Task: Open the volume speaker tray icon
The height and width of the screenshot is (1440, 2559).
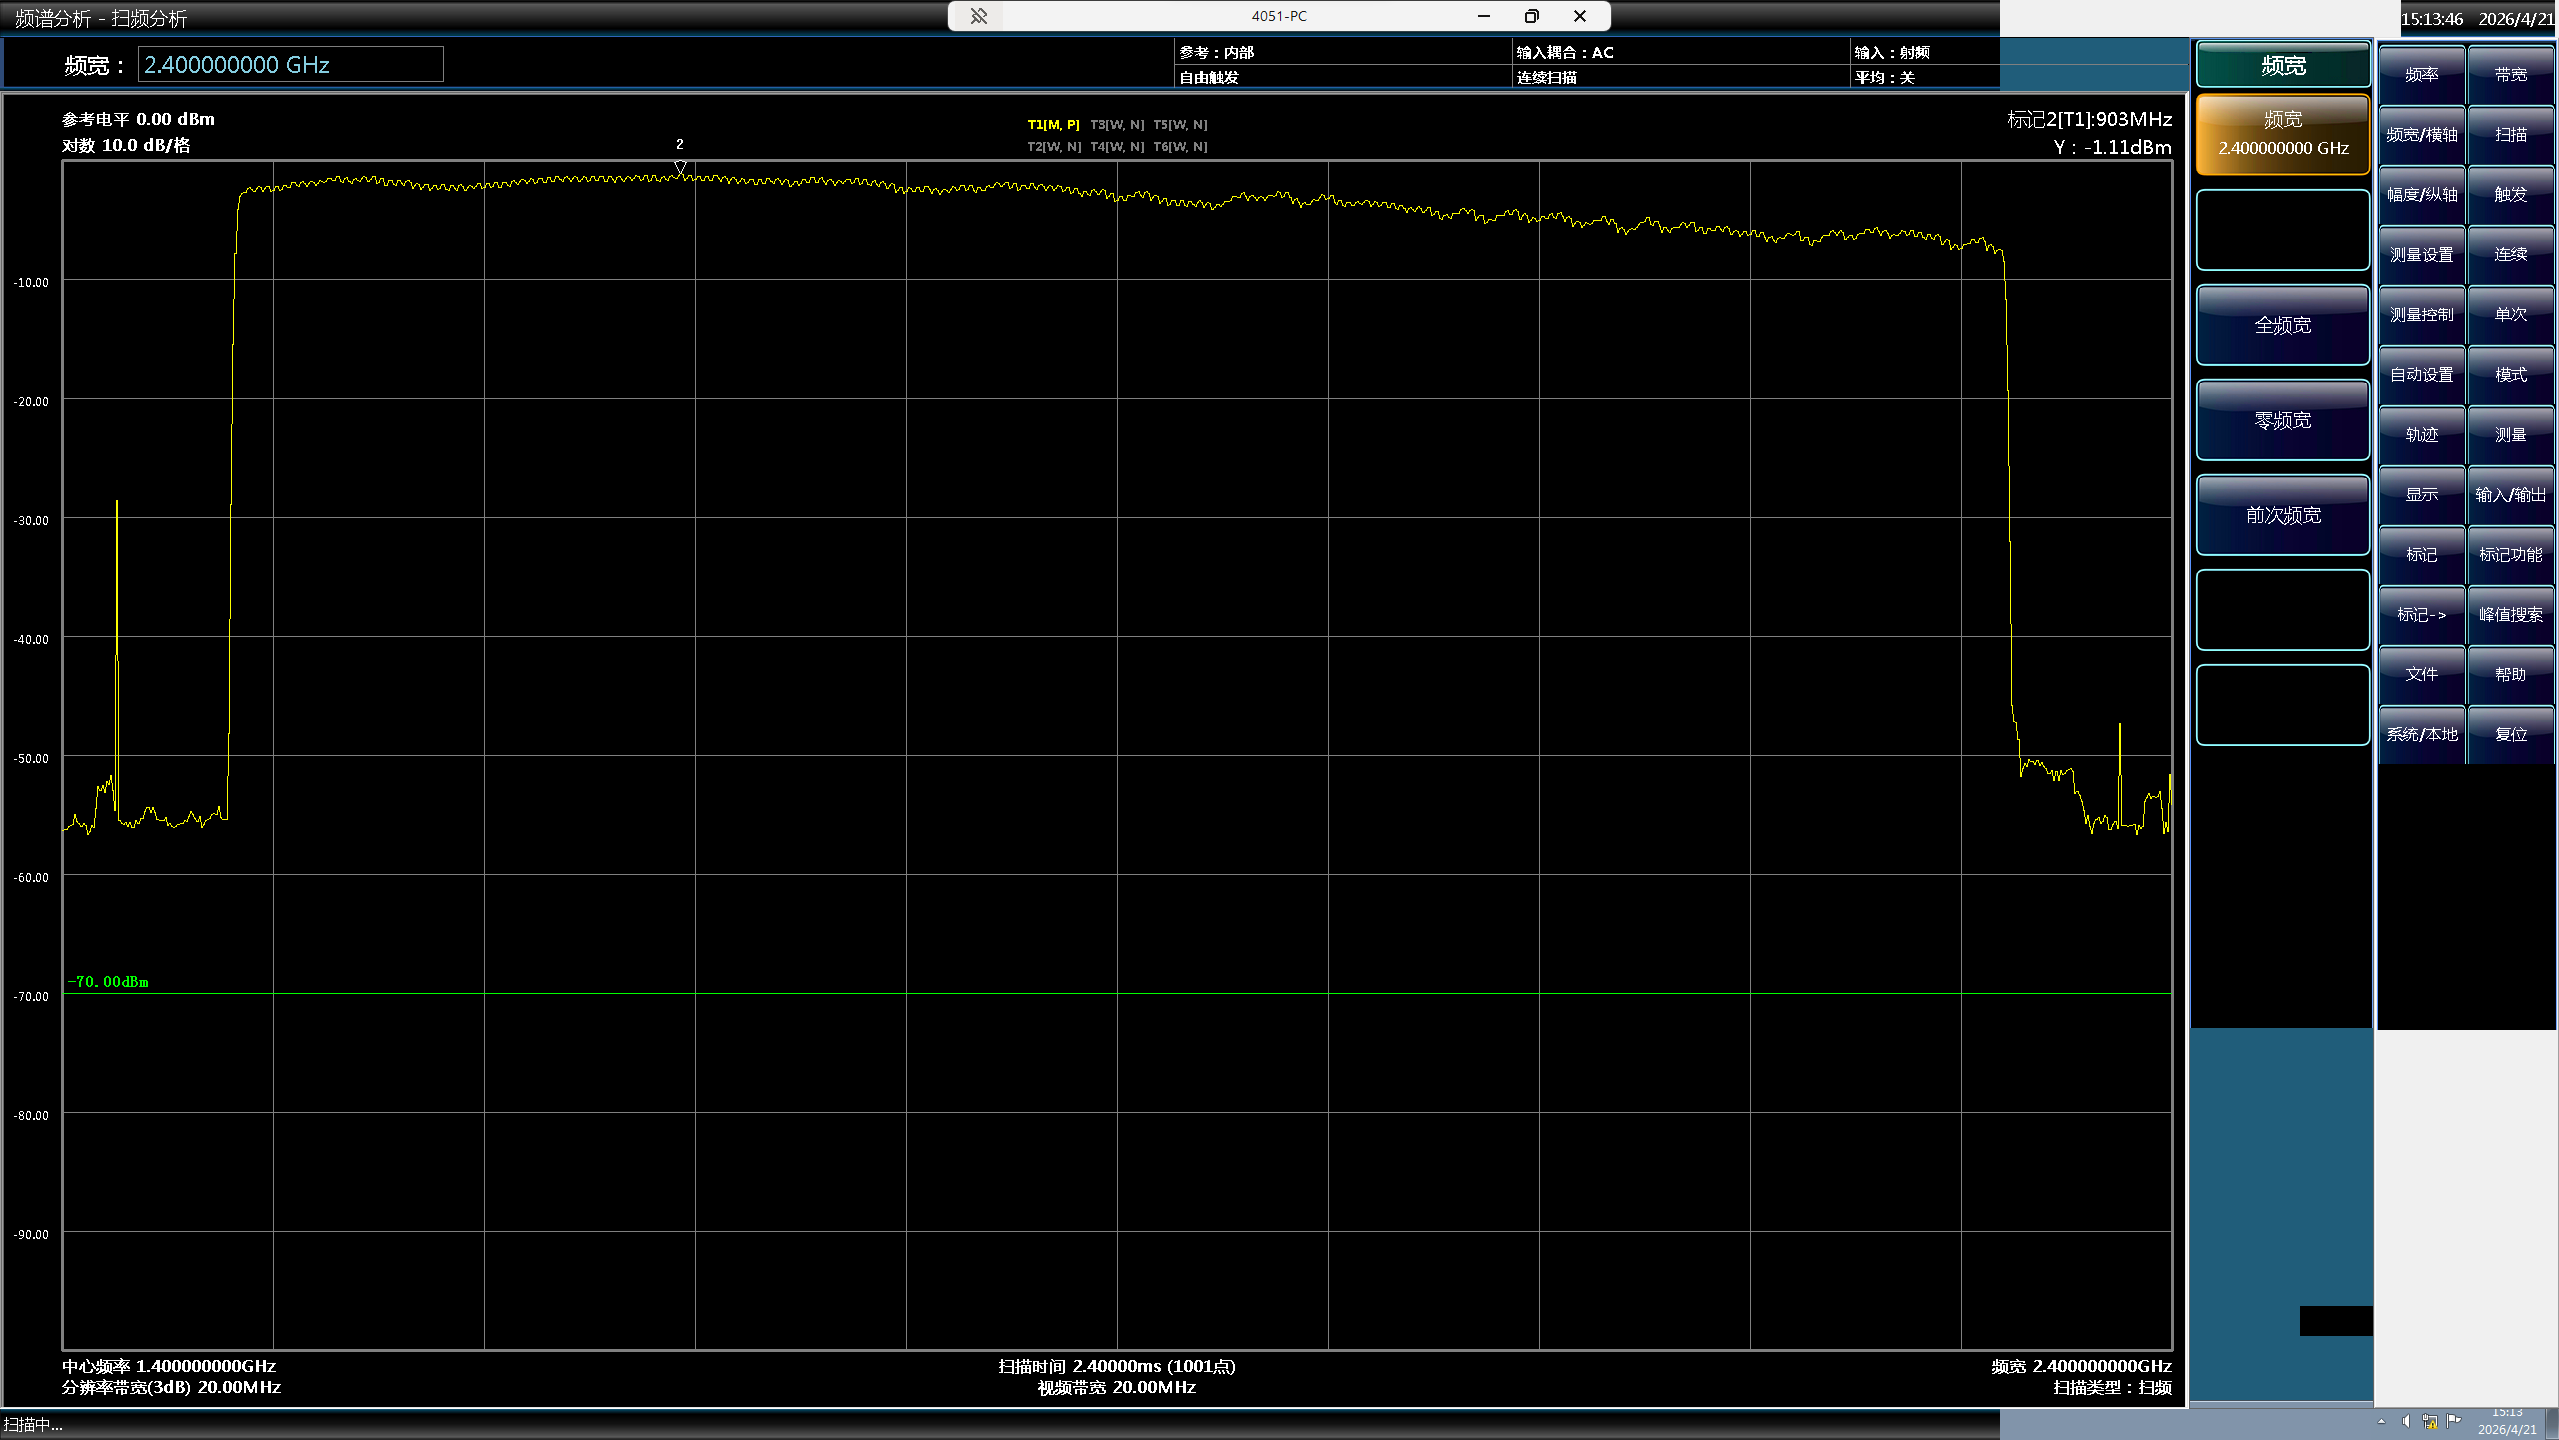Action: [2405, 1421]
